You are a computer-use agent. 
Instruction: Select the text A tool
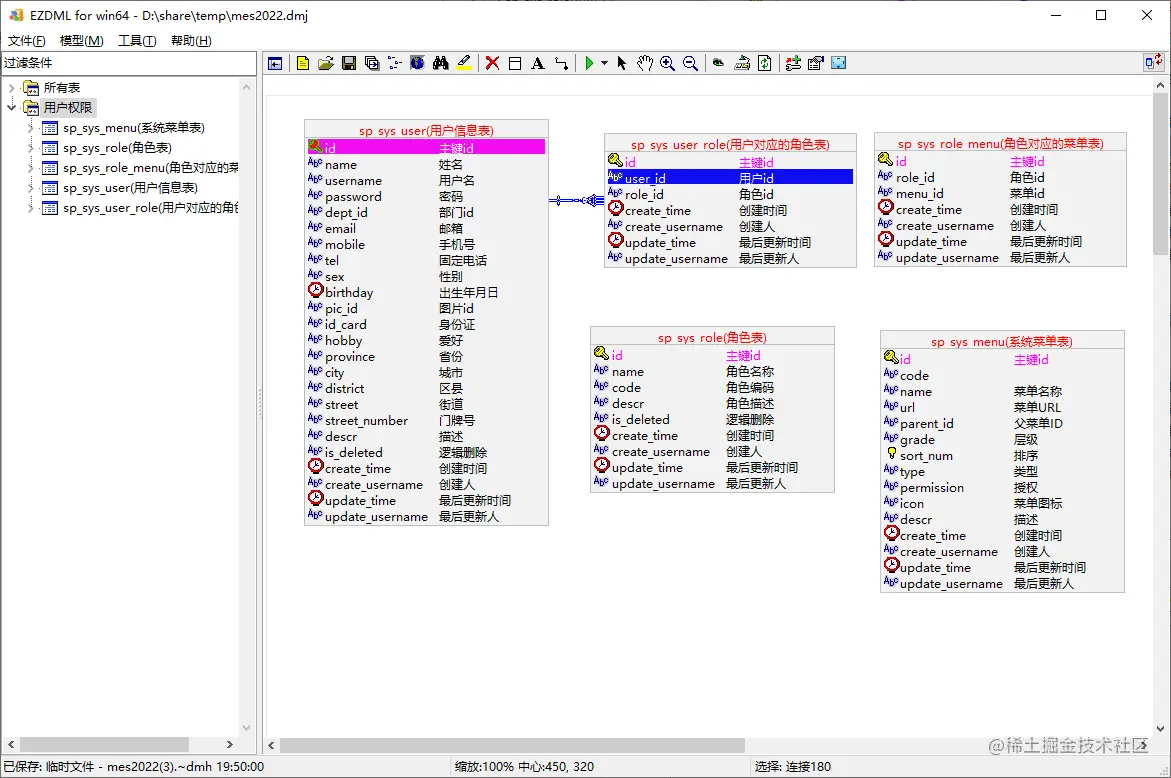538,63
